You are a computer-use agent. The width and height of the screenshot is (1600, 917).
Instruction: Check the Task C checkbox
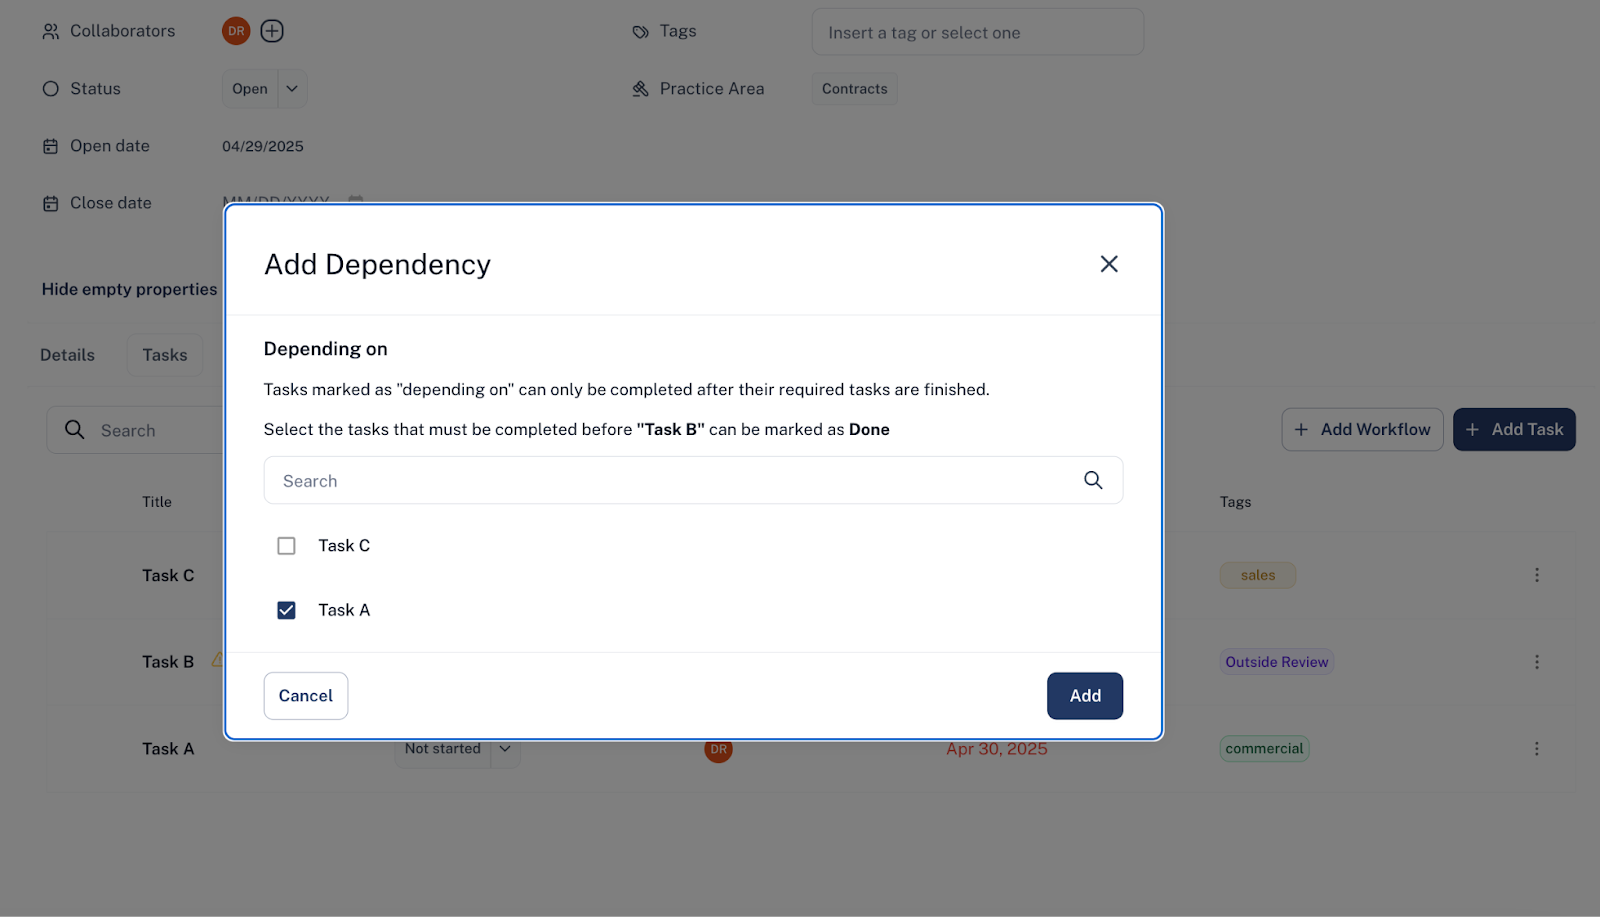pyautogui.click(x=286, y=546)
